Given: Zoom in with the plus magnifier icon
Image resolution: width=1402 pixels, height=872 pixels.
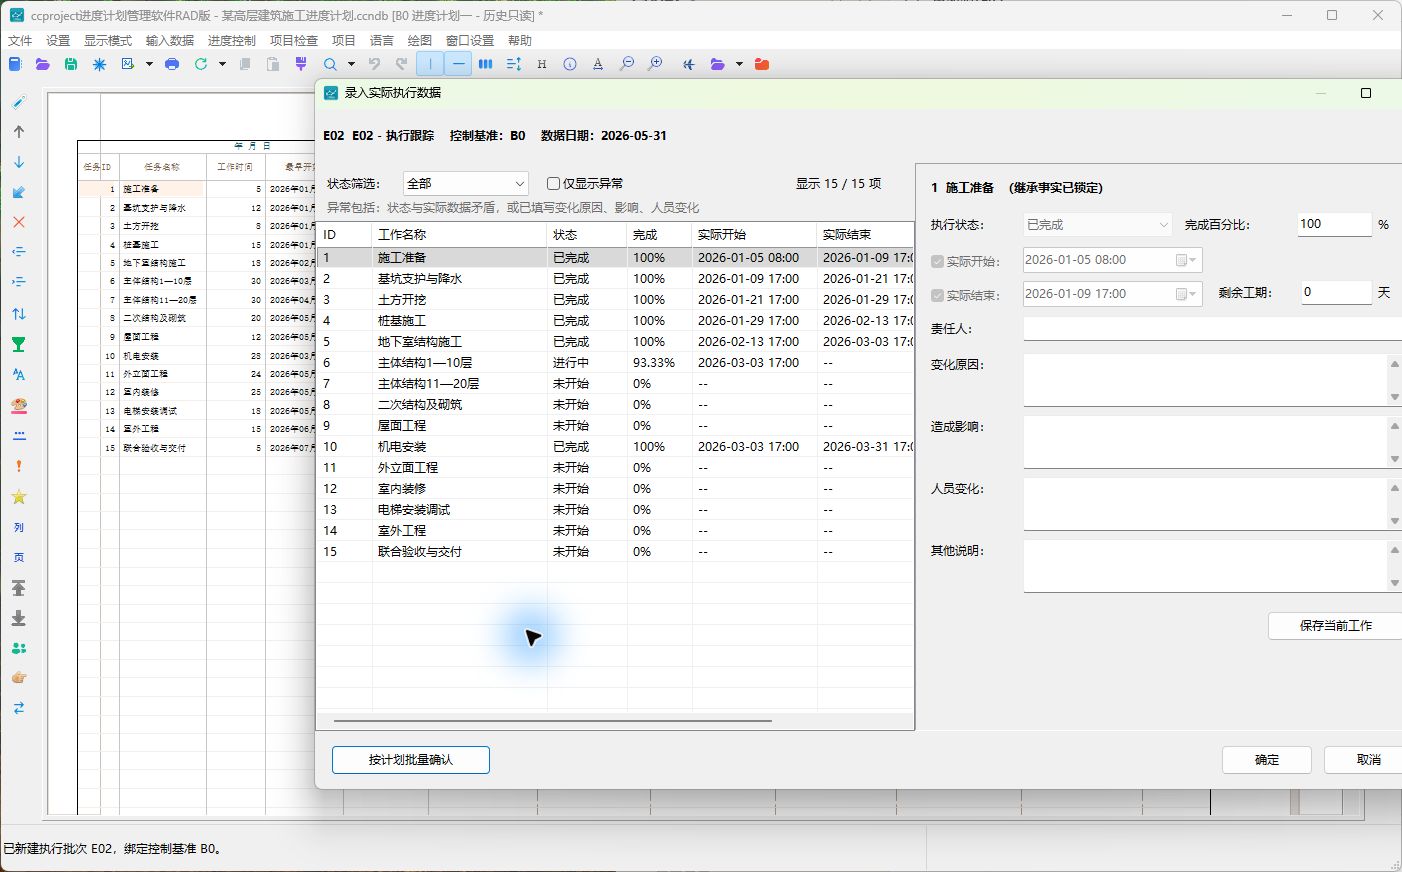Looking at the screenshot, I should (x=655, y=64).
